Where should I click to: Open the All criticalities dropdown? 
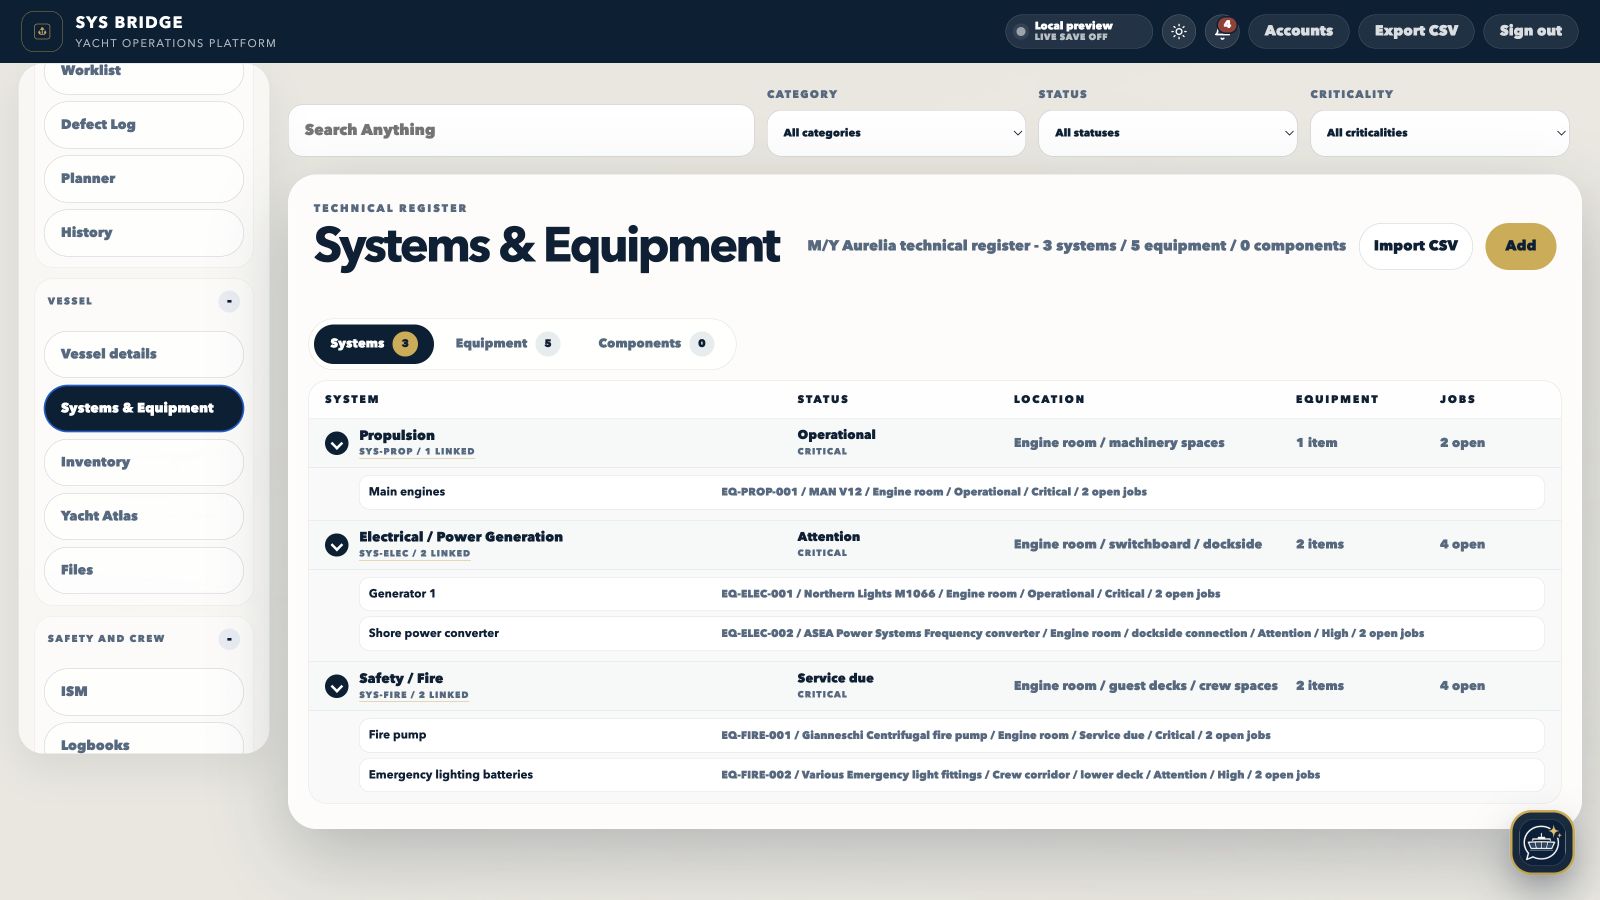(x=1440, y=133)
